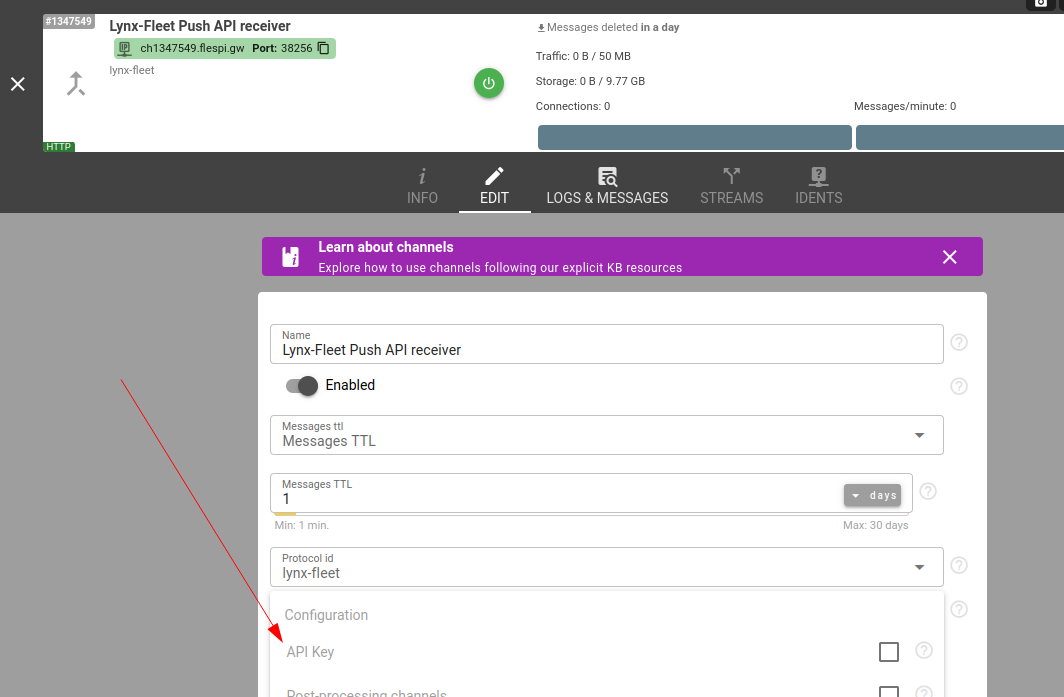Click help icon next to Name field

coord(958,343)
